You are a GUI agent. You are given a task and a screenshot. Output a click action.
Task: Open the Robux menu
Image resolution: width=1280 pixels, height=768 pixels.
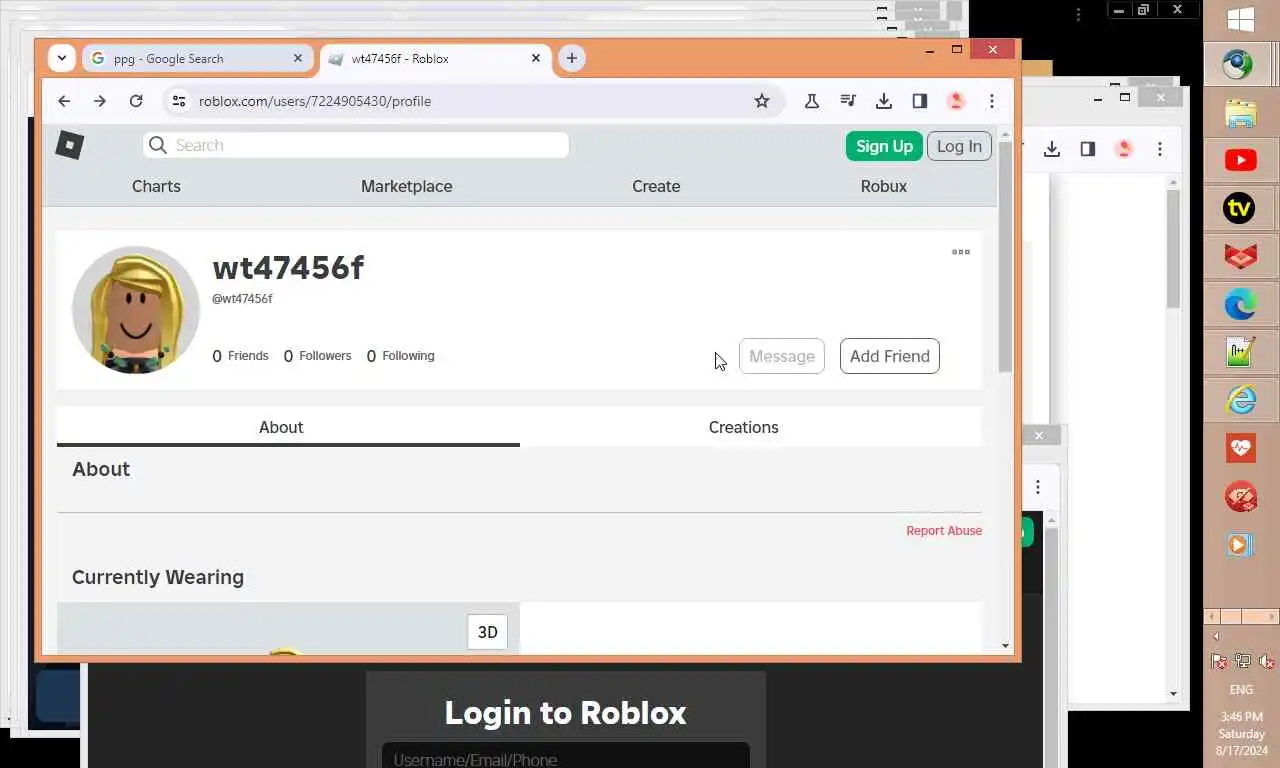pyautogui.click(x=884, y=186)
